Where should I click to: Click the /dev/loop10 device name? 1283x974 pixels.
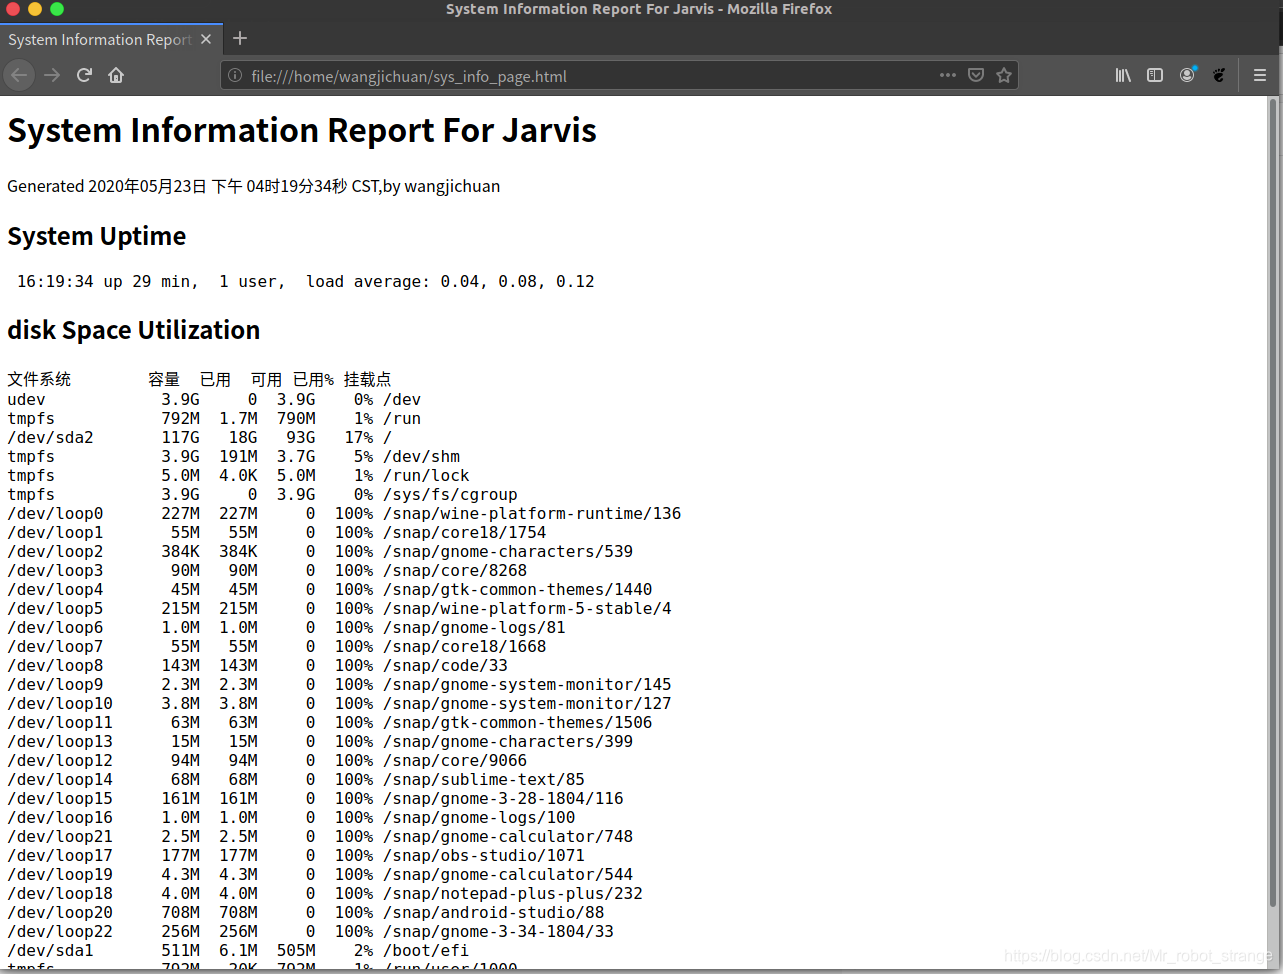coord(60,704)
